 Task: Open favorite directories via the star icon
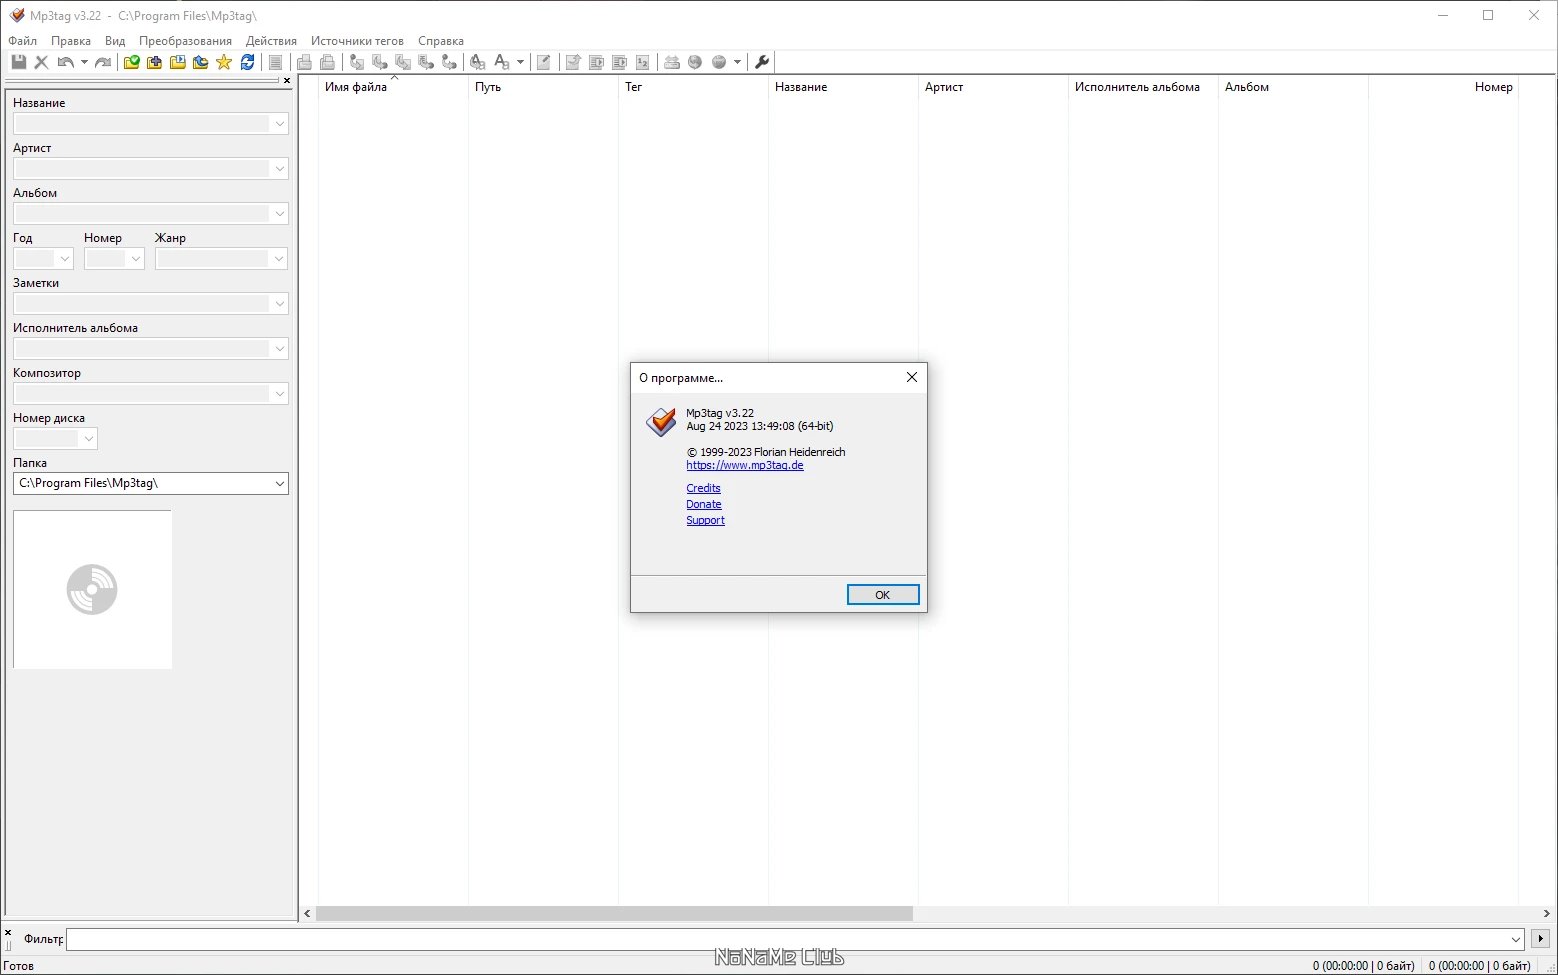(x=224, y=62)
